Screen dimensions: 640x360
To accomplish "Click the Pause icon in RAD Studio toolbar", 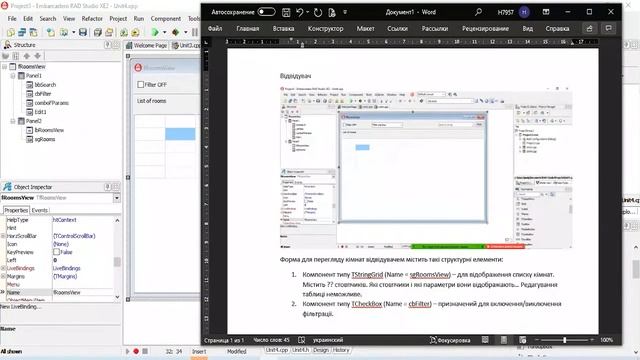I will click(195, 32).
